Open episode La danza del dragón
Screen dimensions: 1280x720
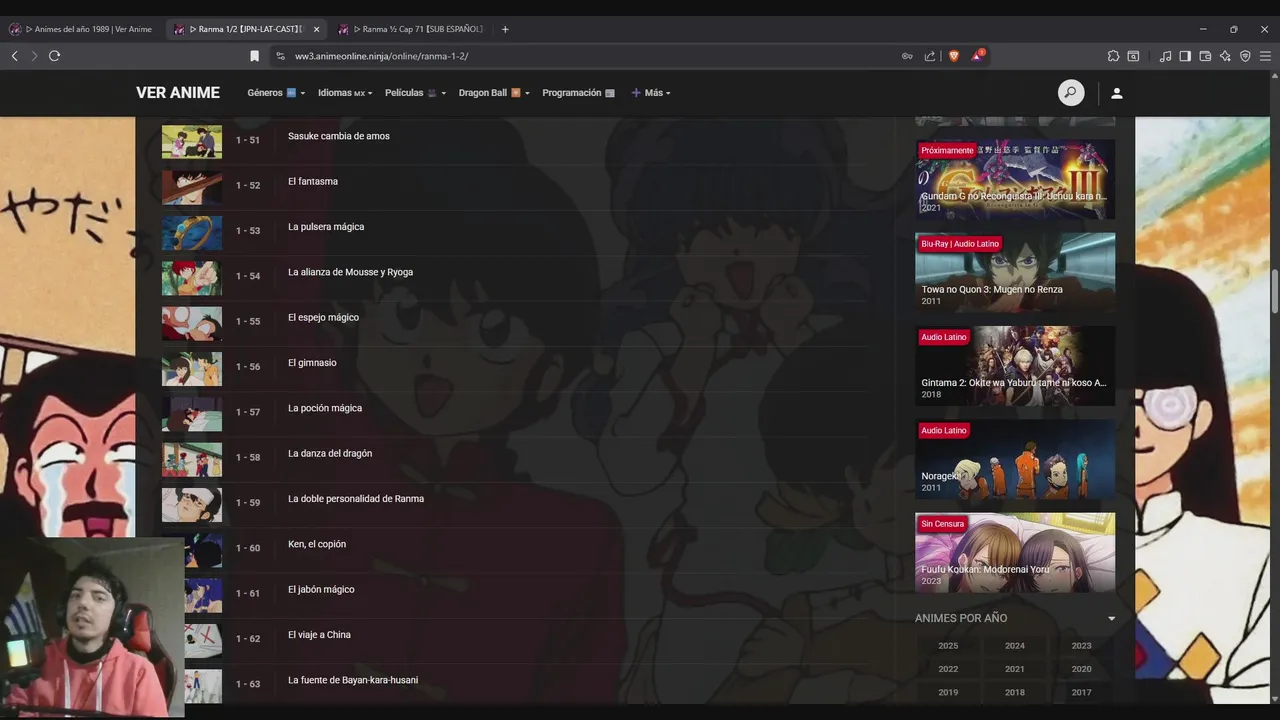click(x=330, y=453)
